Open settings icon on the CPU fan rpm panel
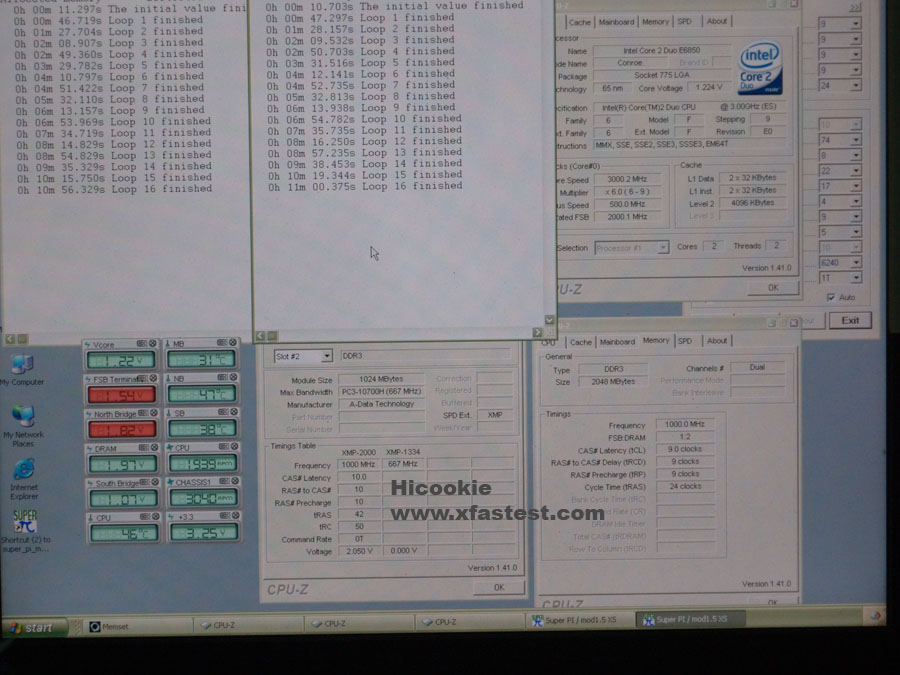The width and height of the screenshot is (900, 675). (224, 447)
